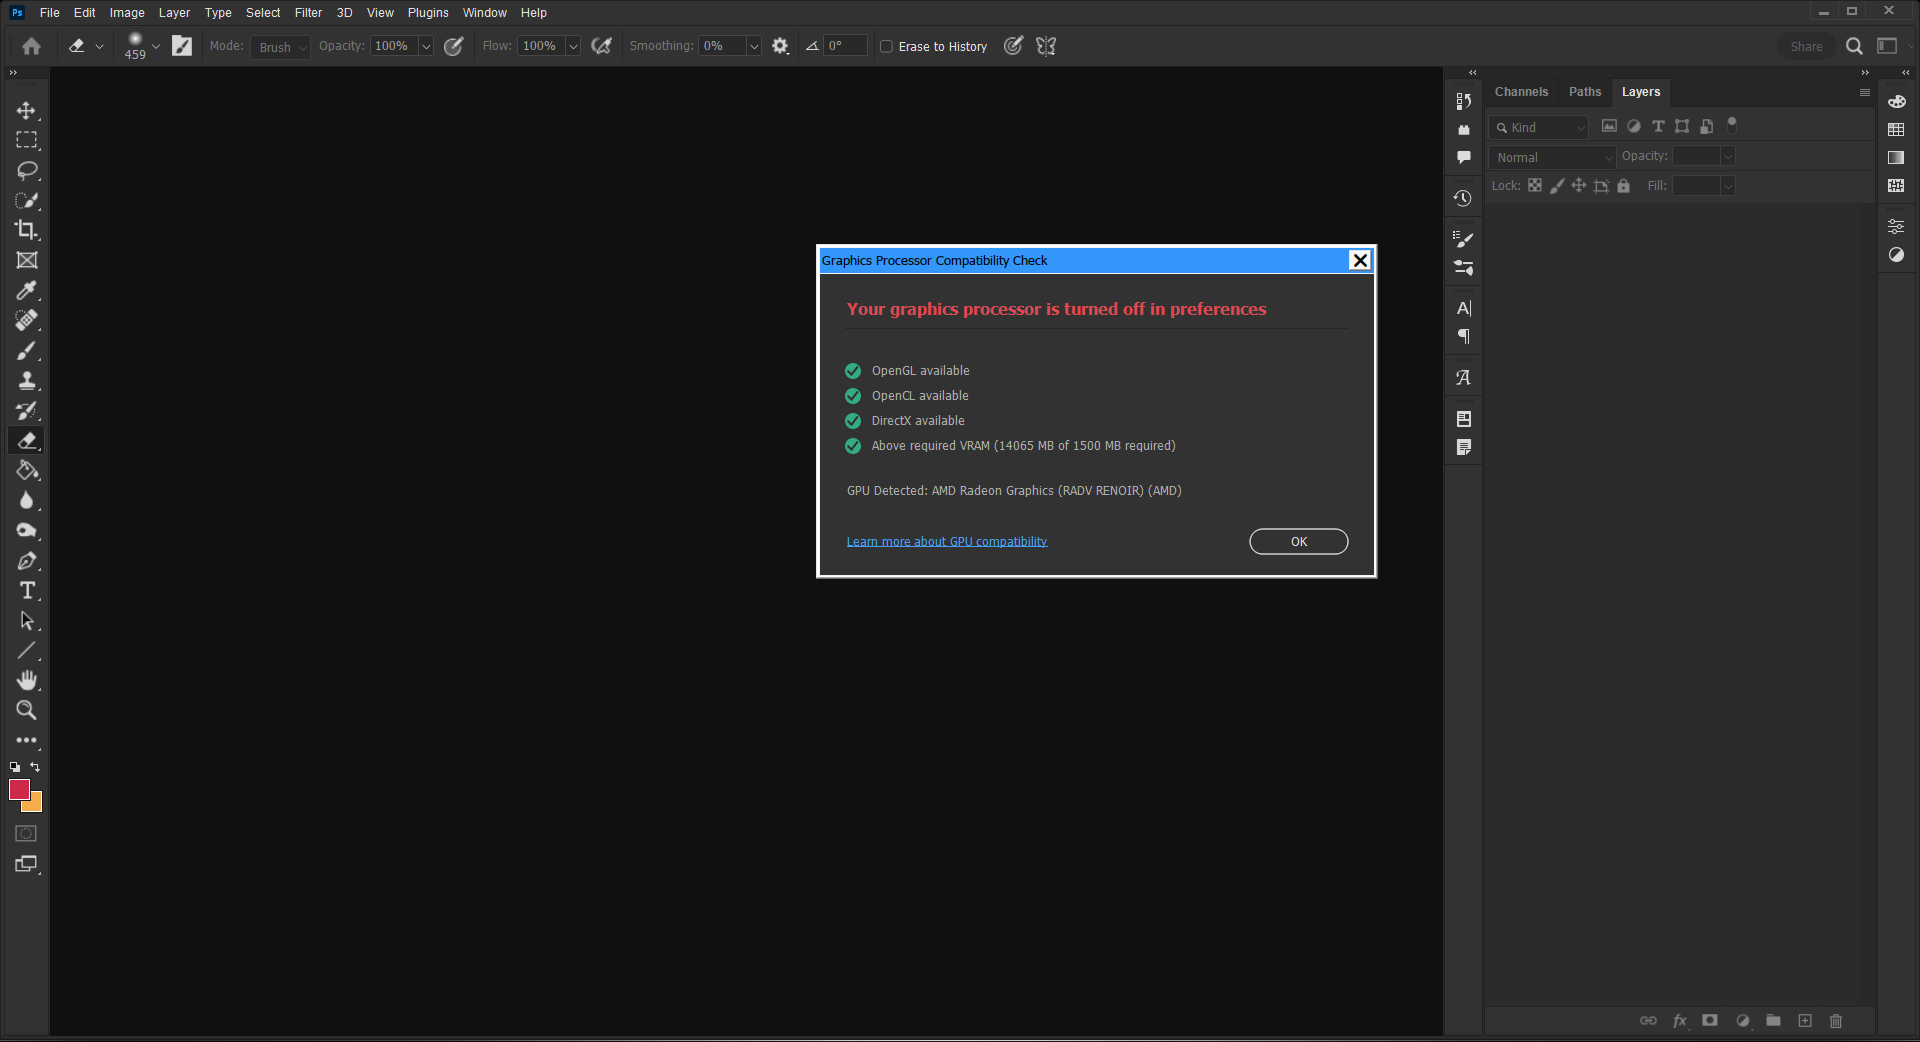Click the red foreground color swatch
The height and width of the screenshot is (1042, 1920).
point(18,788)
